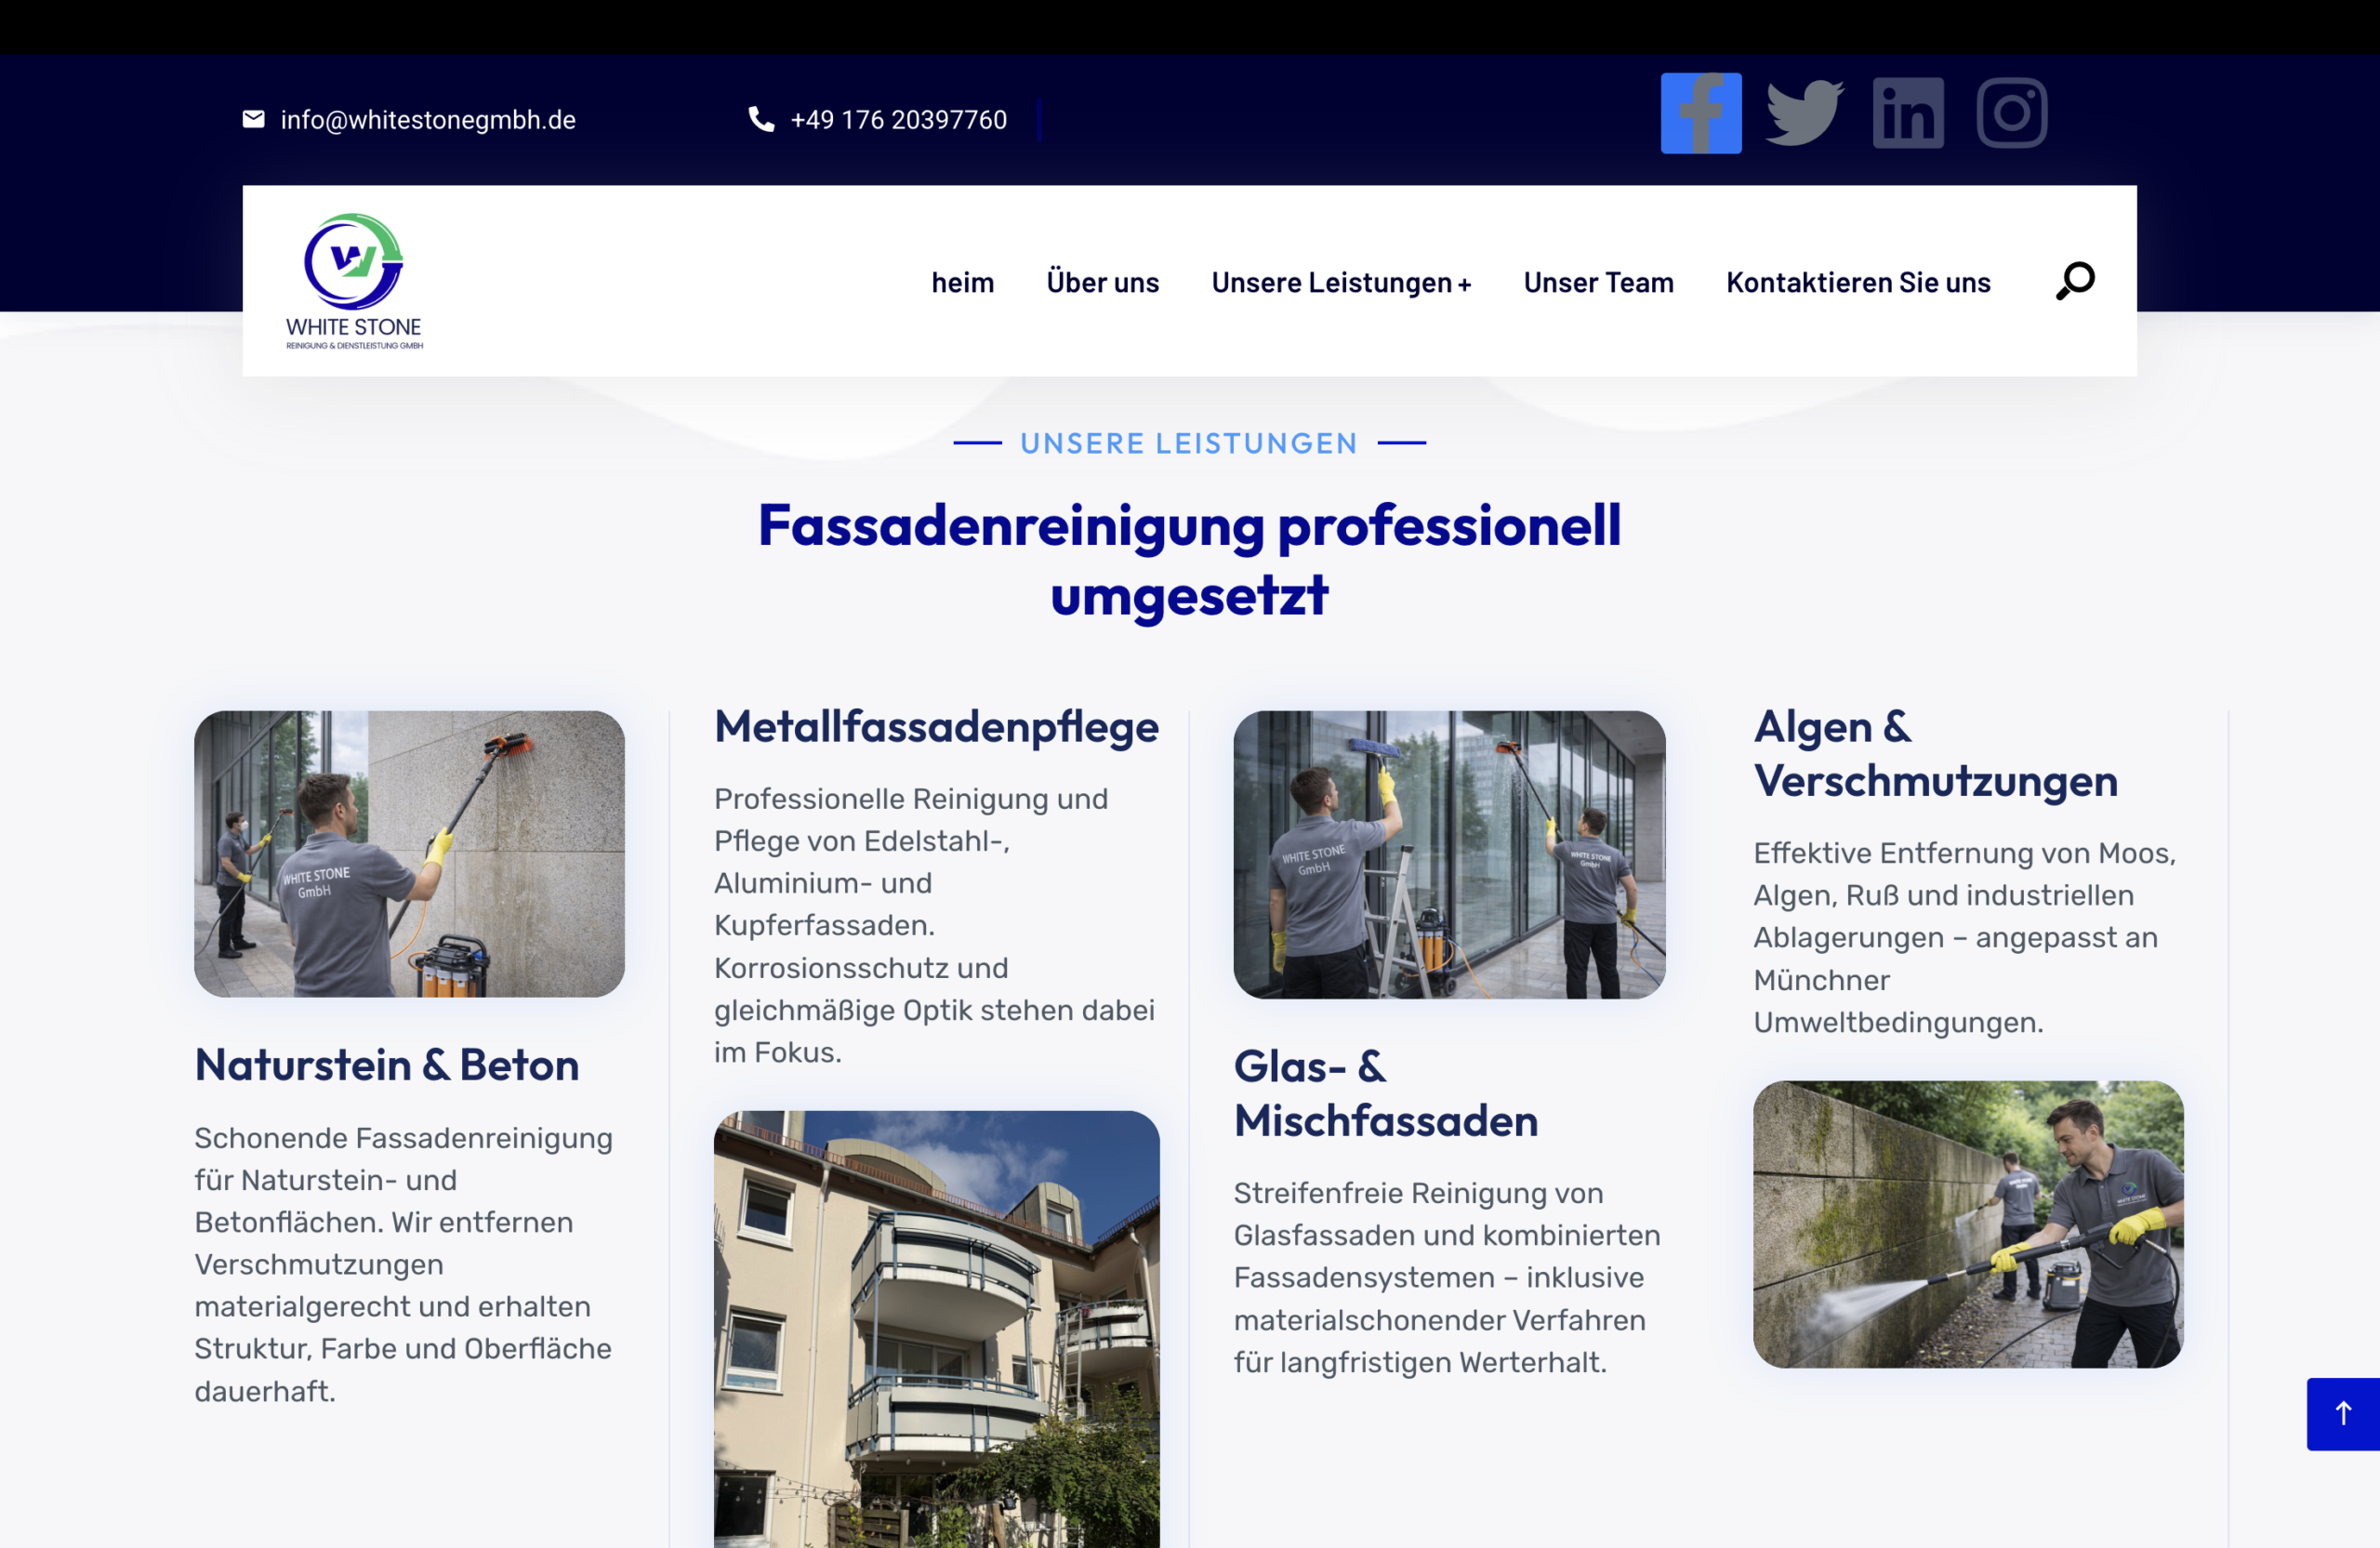This screenshot has width=2380, height=1548.
Task: Expand the Unsere Leistungen + menu
Action: click(x=1341, y=283)
